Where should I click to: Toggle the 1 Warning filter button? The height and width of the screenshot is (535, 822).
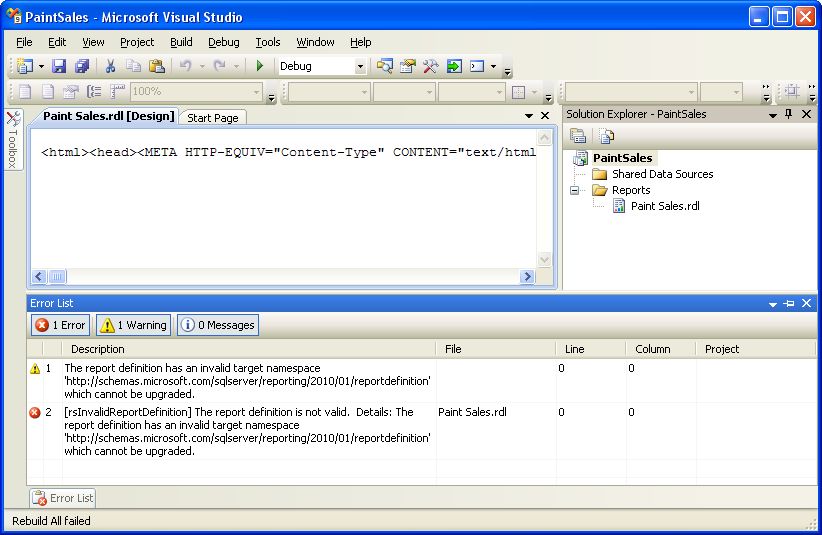pyautogui.click(x=134, y=325)
